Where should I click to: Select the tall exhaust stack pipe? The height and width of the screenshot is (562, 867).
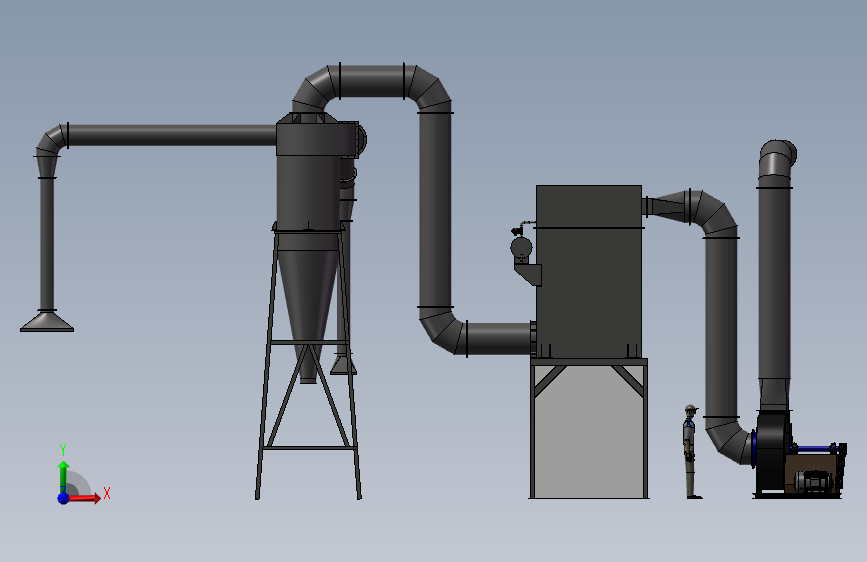coord(774,282)
